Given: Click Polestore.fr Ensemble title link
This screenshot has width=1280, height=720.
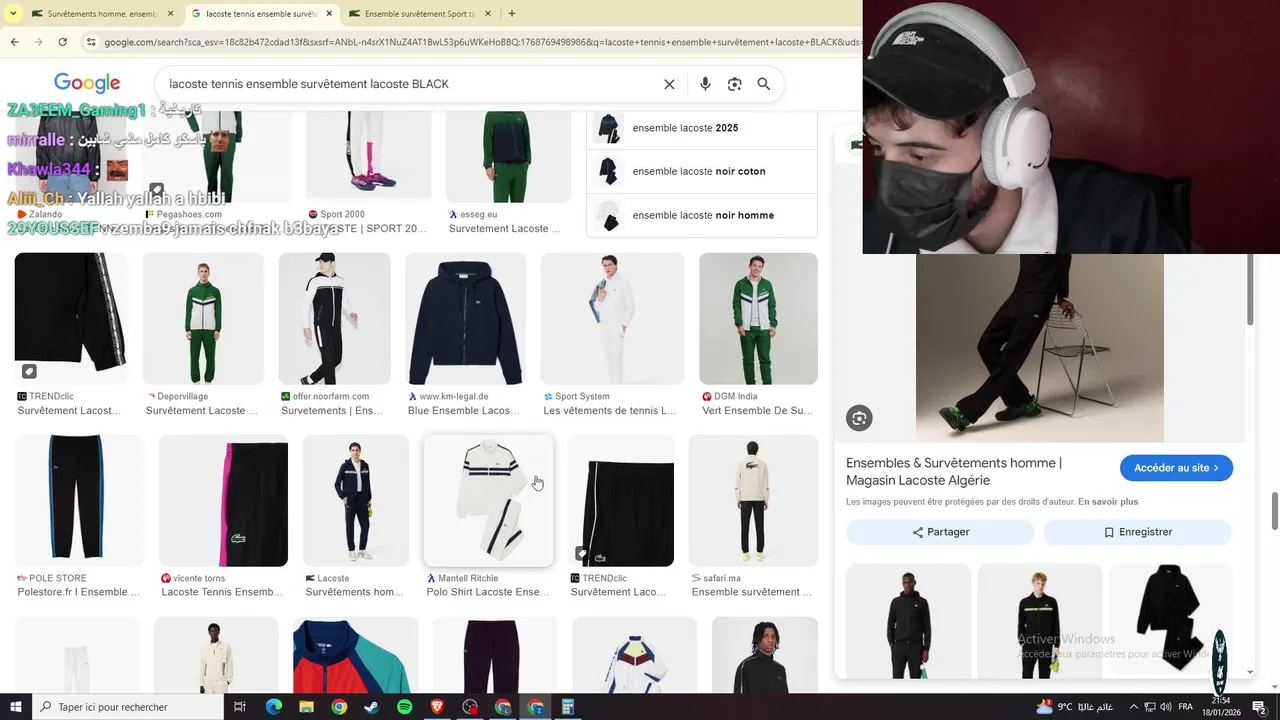Looking at the screenshot, I should tap(79, 592).
